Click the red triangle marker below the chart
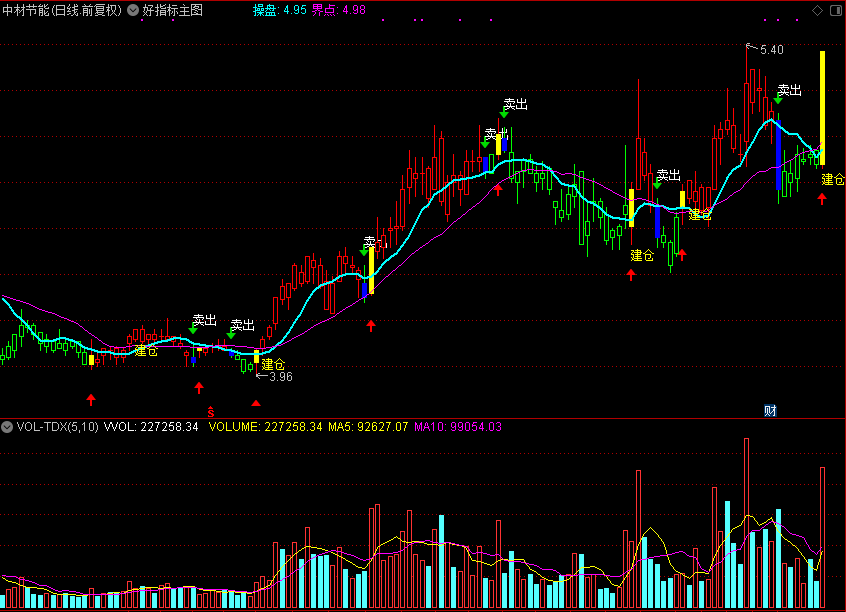 (257, 403)
